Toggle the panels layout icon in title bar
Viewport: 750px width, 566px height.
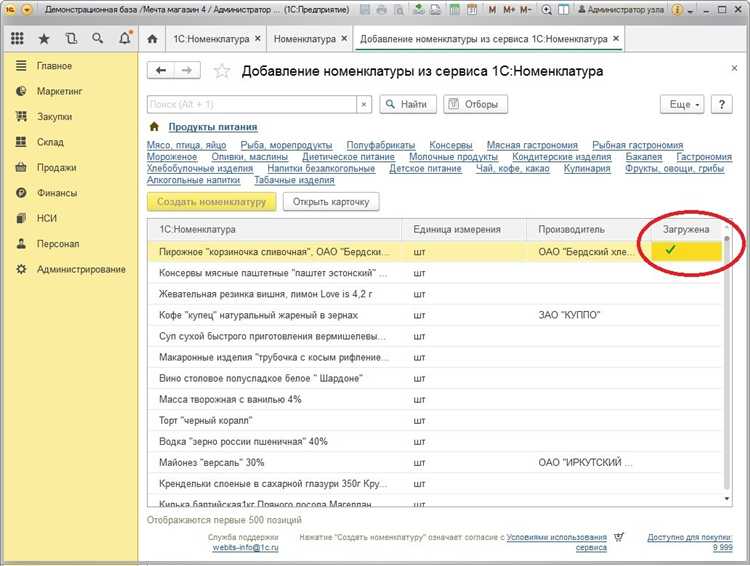point(563,10)
